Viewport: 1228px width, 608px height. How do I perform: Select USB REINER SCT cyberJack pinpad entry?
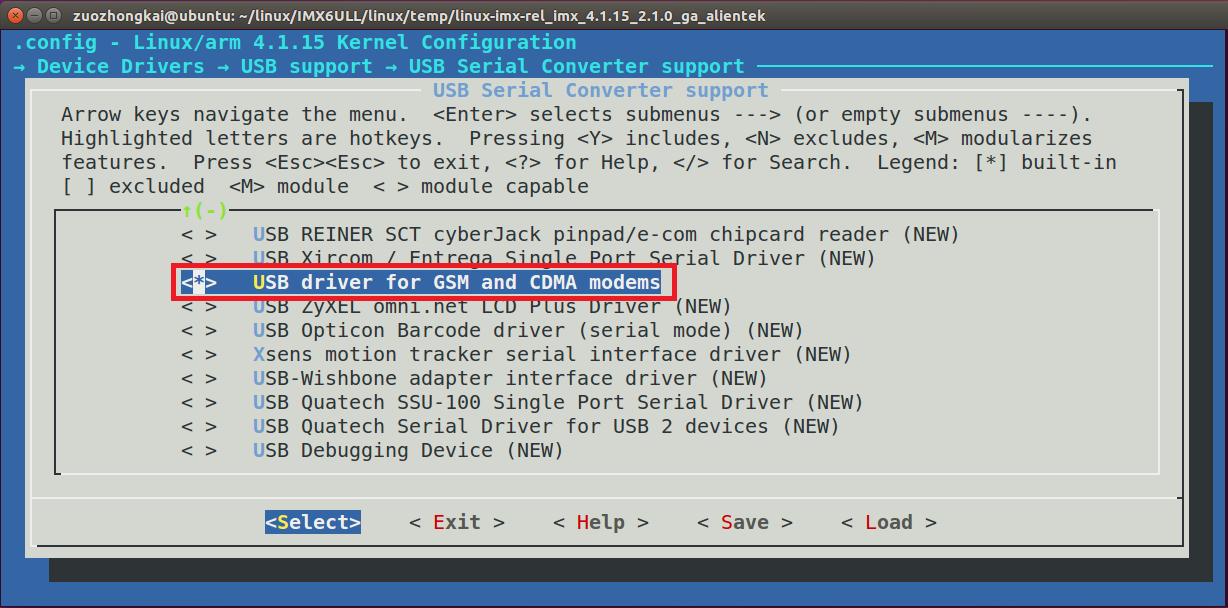click(x=606, y=234)
